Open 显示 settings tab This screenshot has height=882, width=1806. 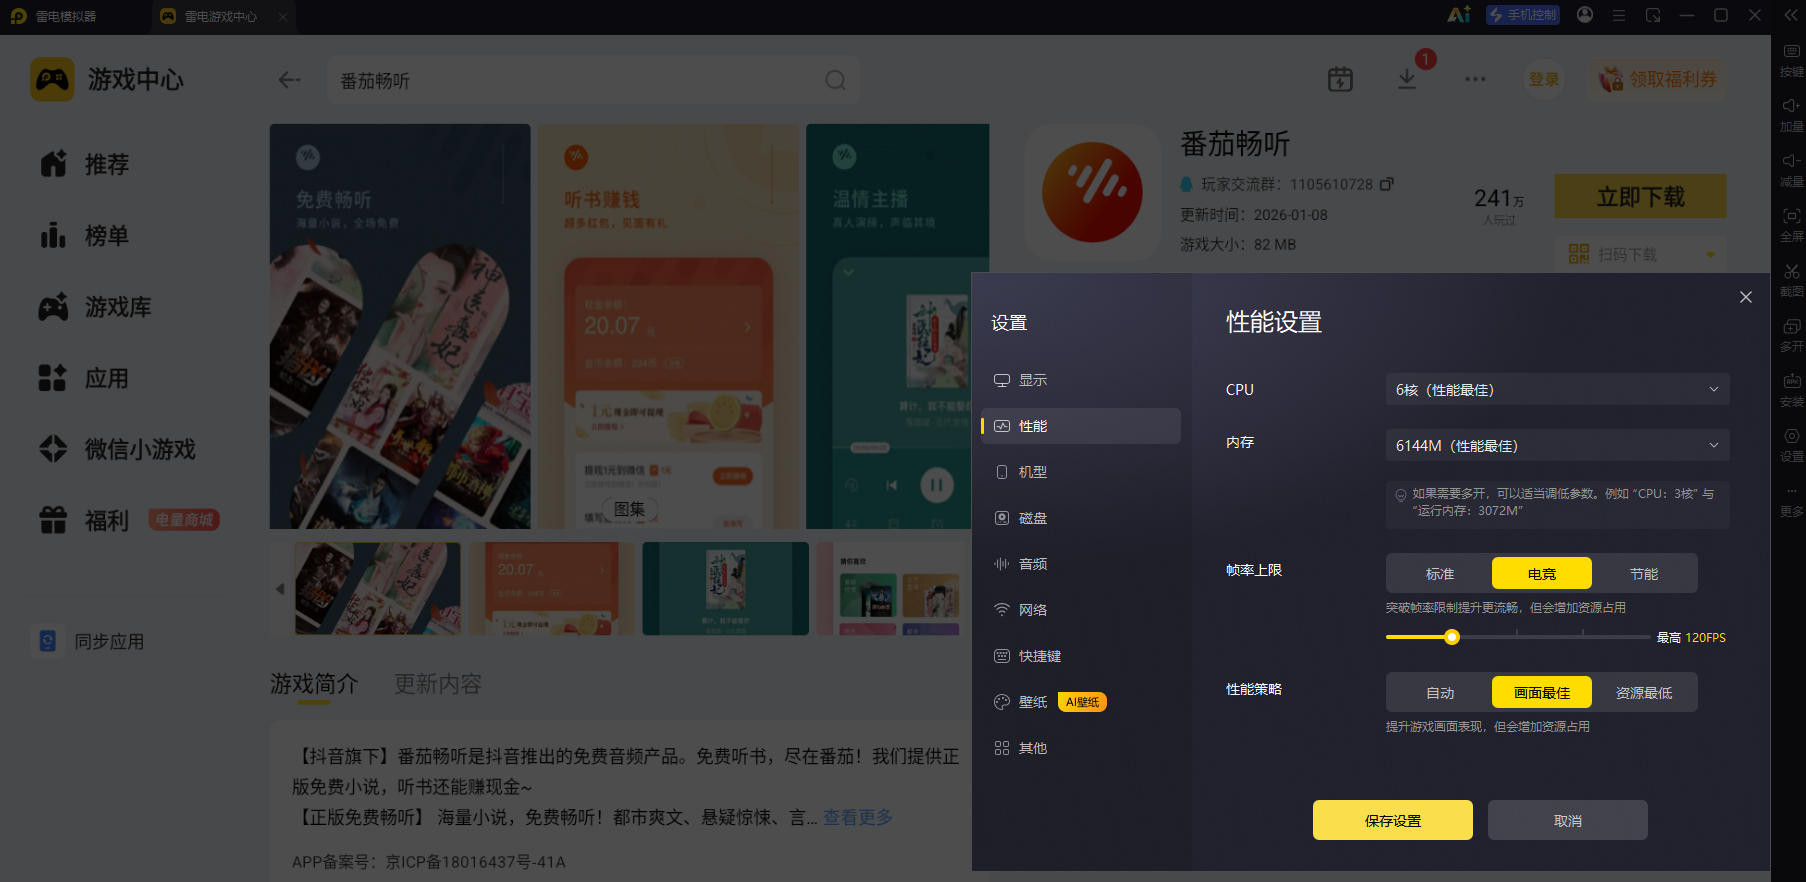coord(1081,380)
